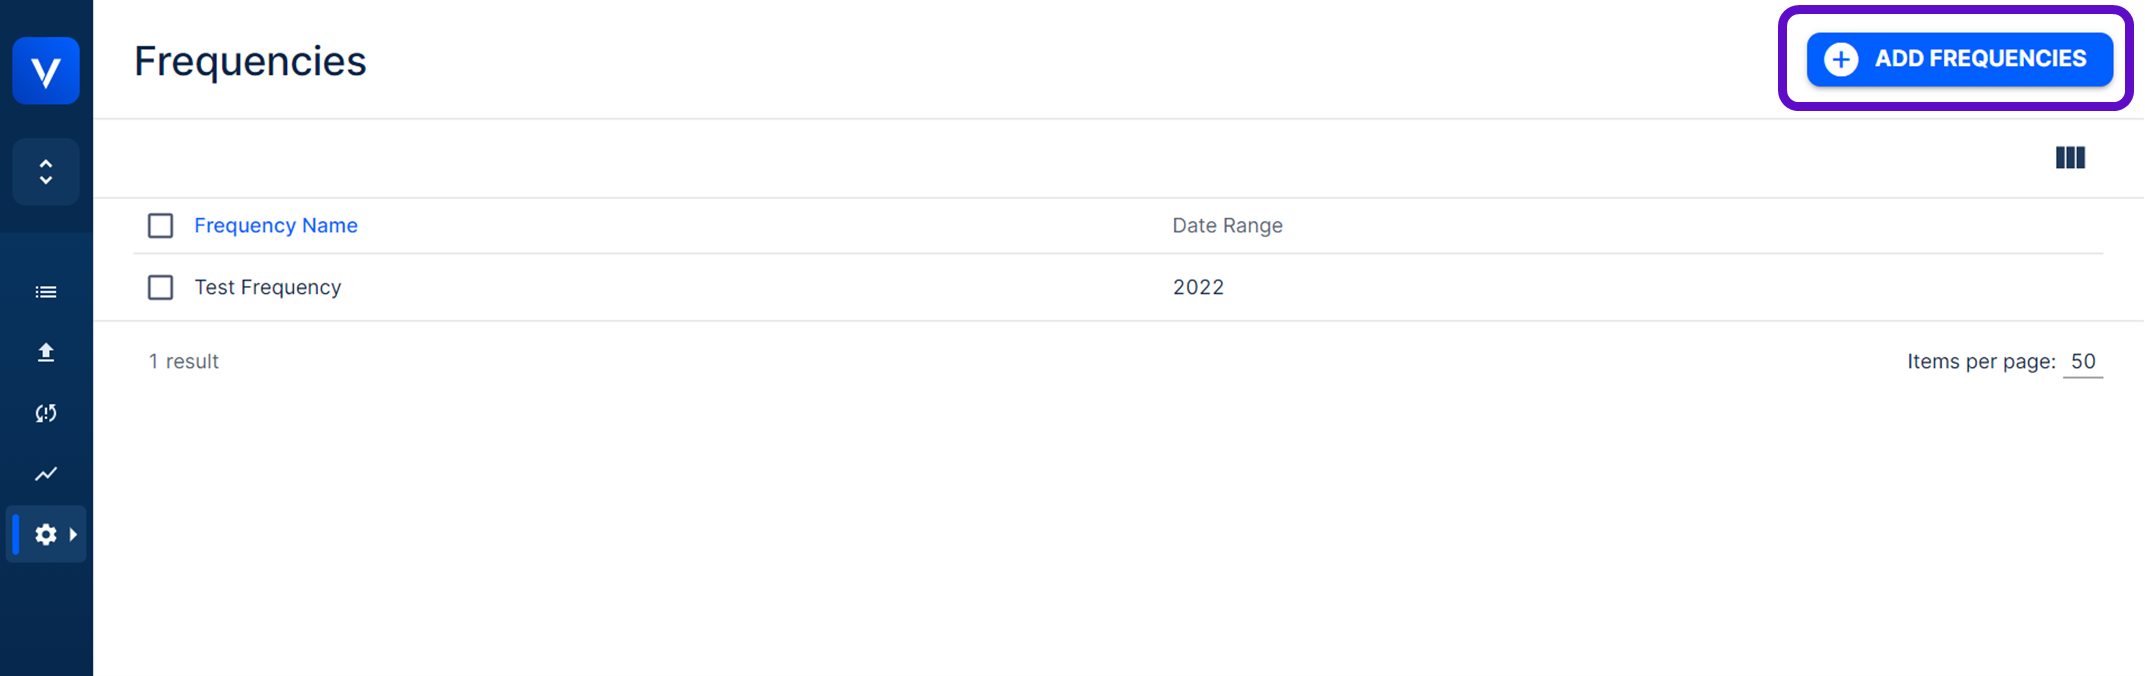The width and height of the screenshot is (2145, 676).
Task: Click the upload icon in sidebar
Action: (x=46, y=352)
